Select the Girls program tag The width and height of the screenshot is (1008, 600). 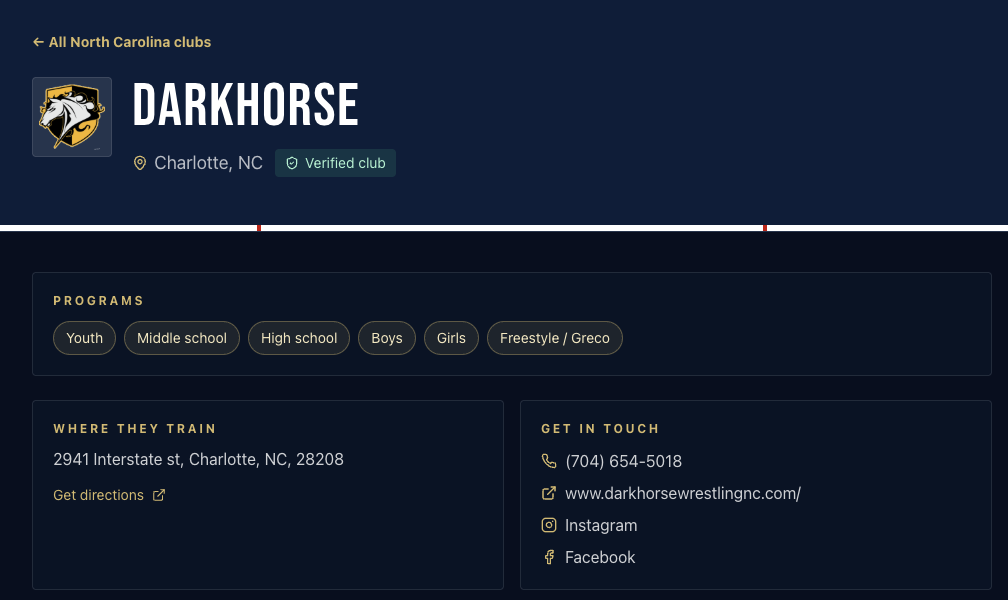[451, 338]
